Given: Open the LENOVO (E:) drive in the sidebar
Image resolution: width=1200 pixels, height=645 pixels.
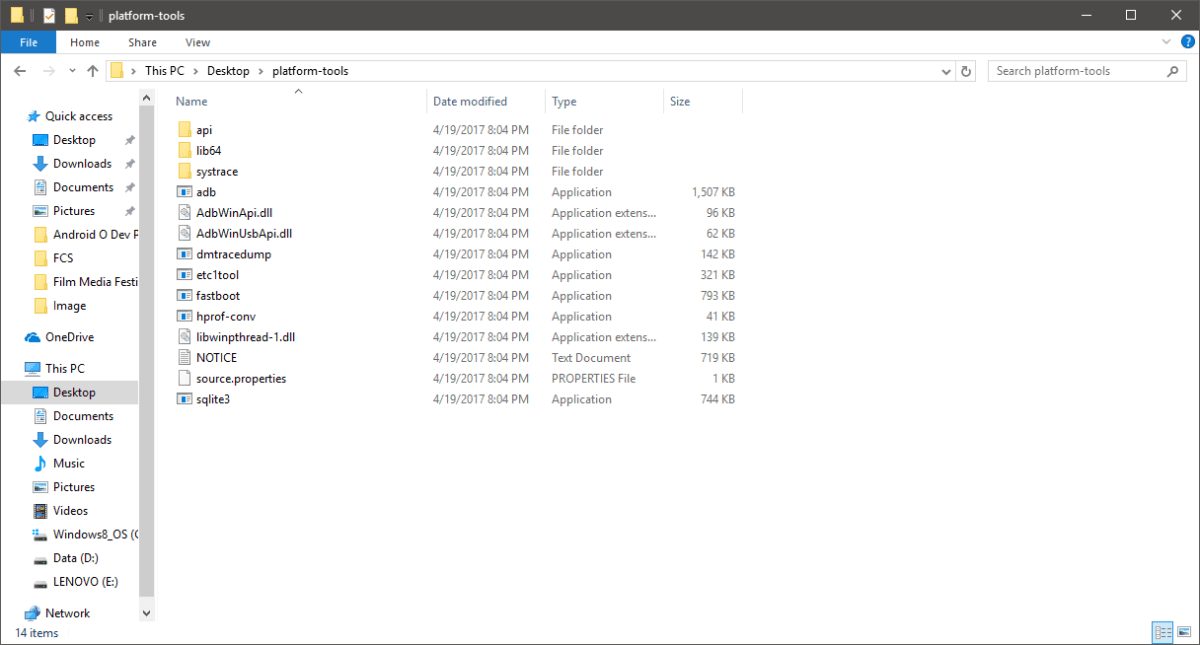Looking at the screenshot, I should (x=83, y=582).
